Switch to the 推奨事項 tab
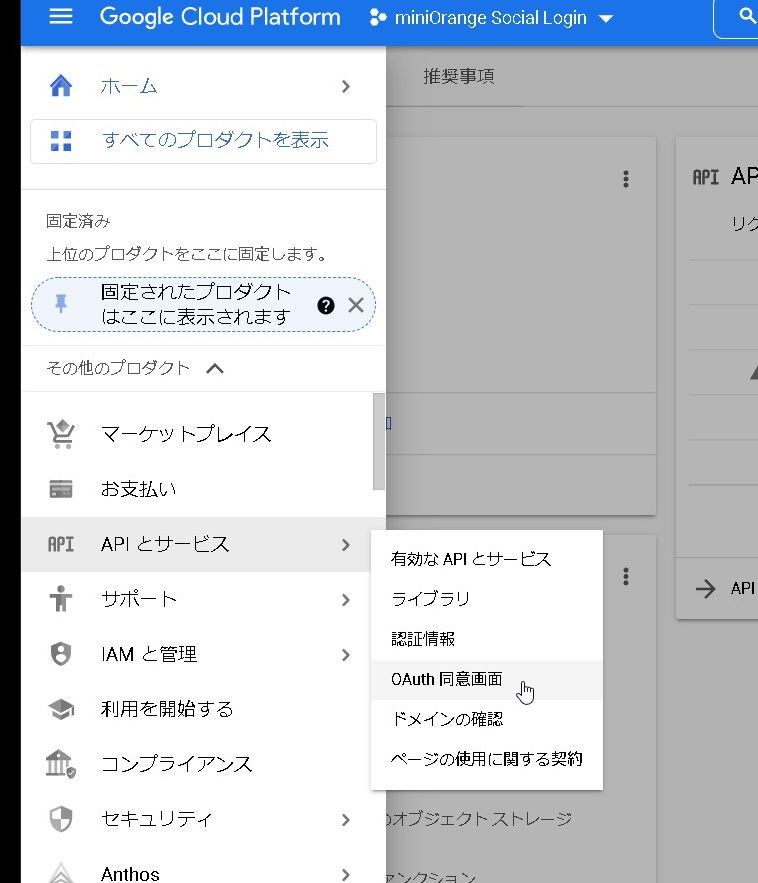The width and height of the screenshot is (758, 883). [459, 77]
